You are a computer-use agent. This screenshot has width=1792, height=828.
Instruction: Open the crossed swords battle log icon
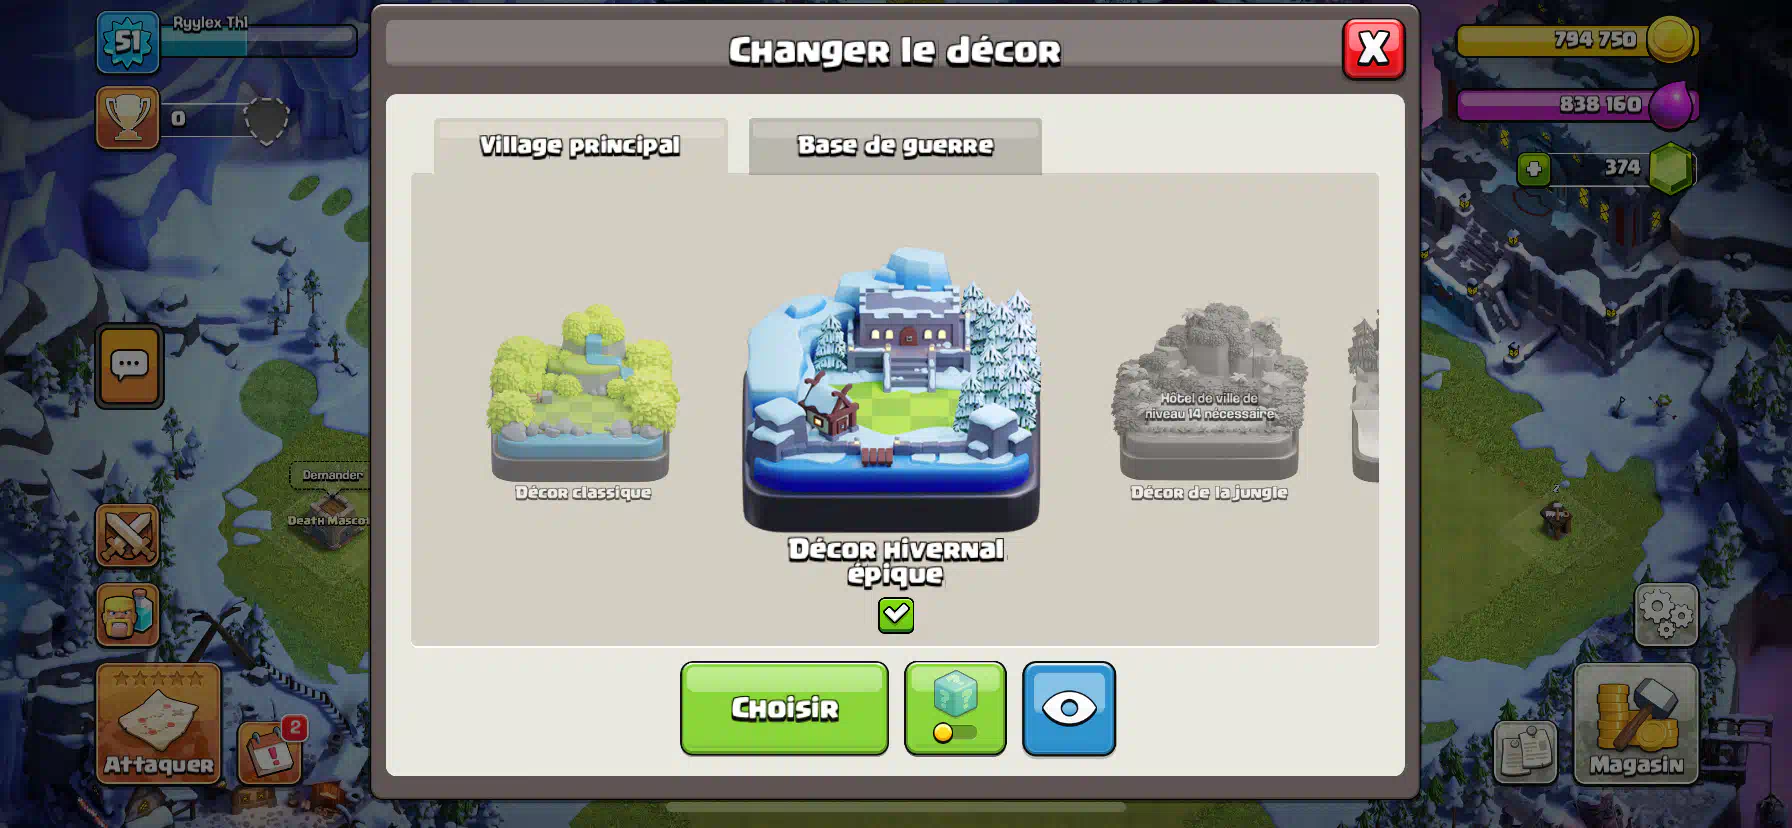(127, 535)
